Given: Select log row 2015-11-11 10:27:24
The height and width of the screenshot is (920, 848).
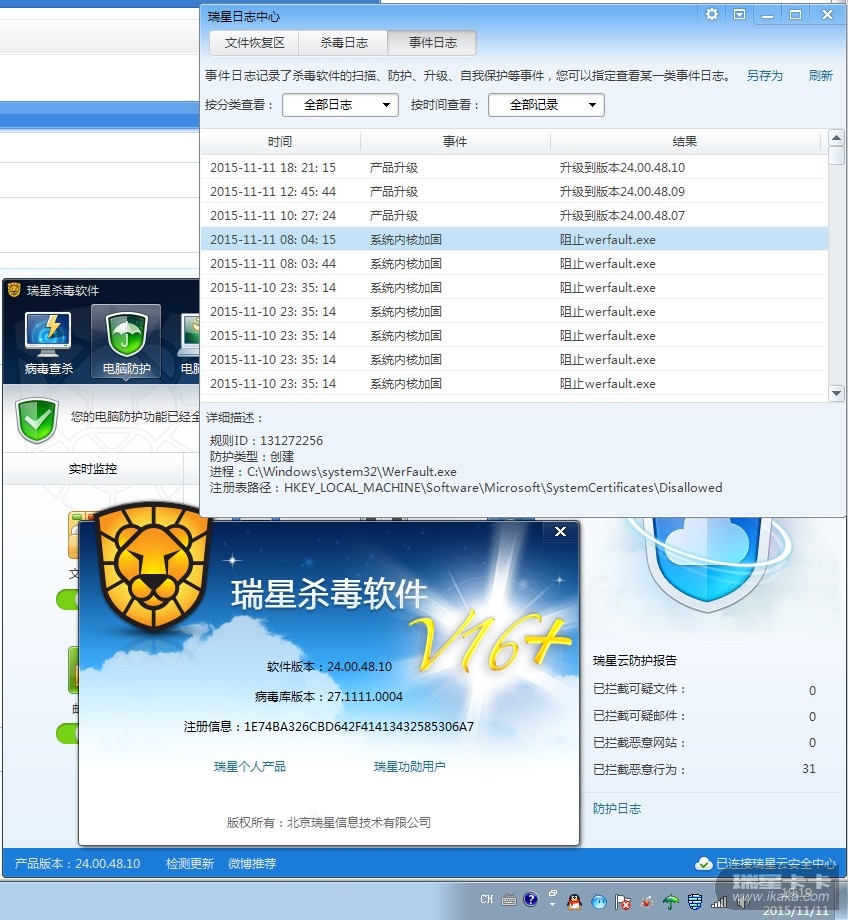Looking at the screenshot, I should pyautogui.click(x=514, y=215).
